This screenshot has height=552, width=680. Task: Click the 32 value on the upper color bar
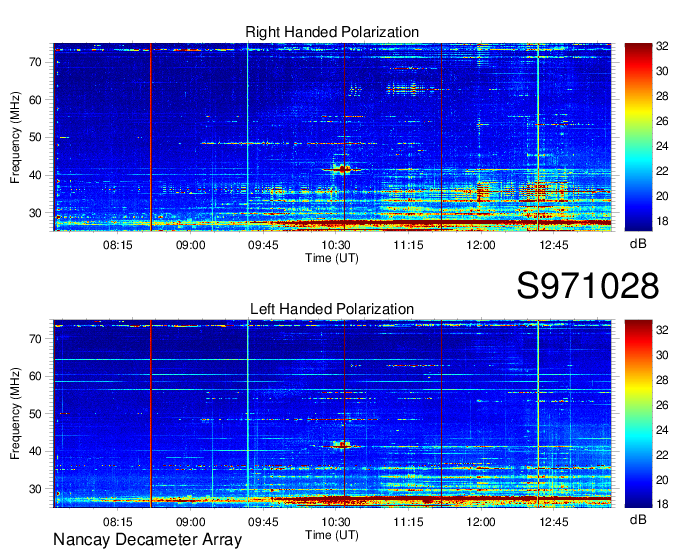pyautogui.click(x=662, y=46)
